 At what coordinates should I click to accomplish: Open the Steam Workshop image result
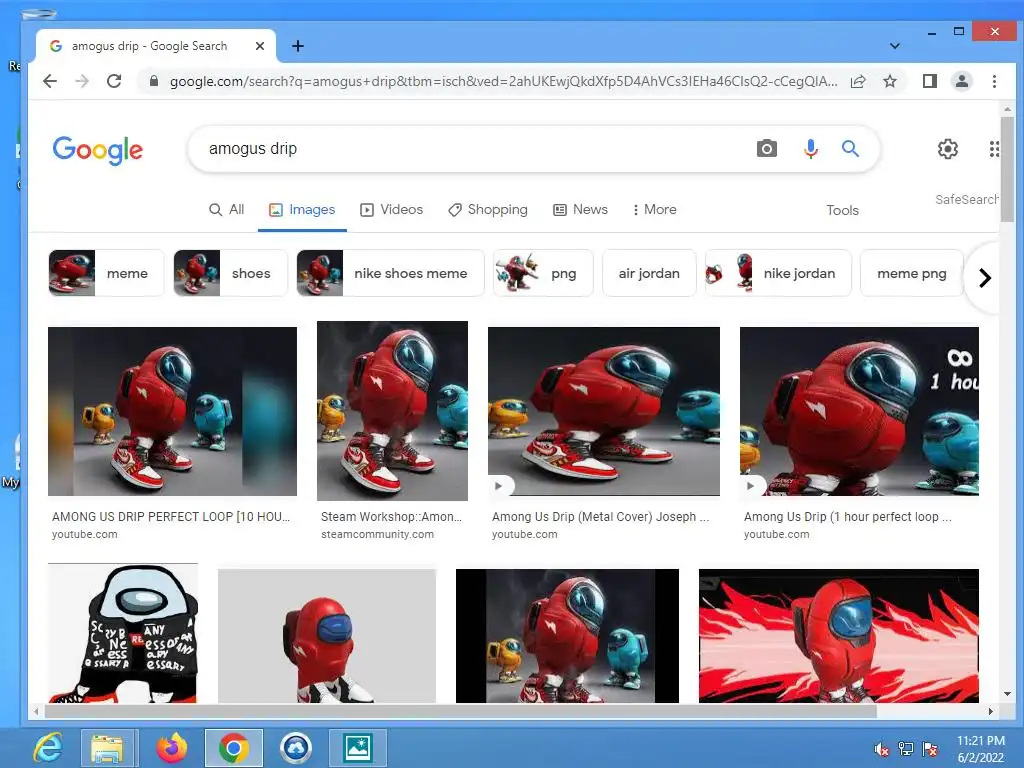click(392, 411)
